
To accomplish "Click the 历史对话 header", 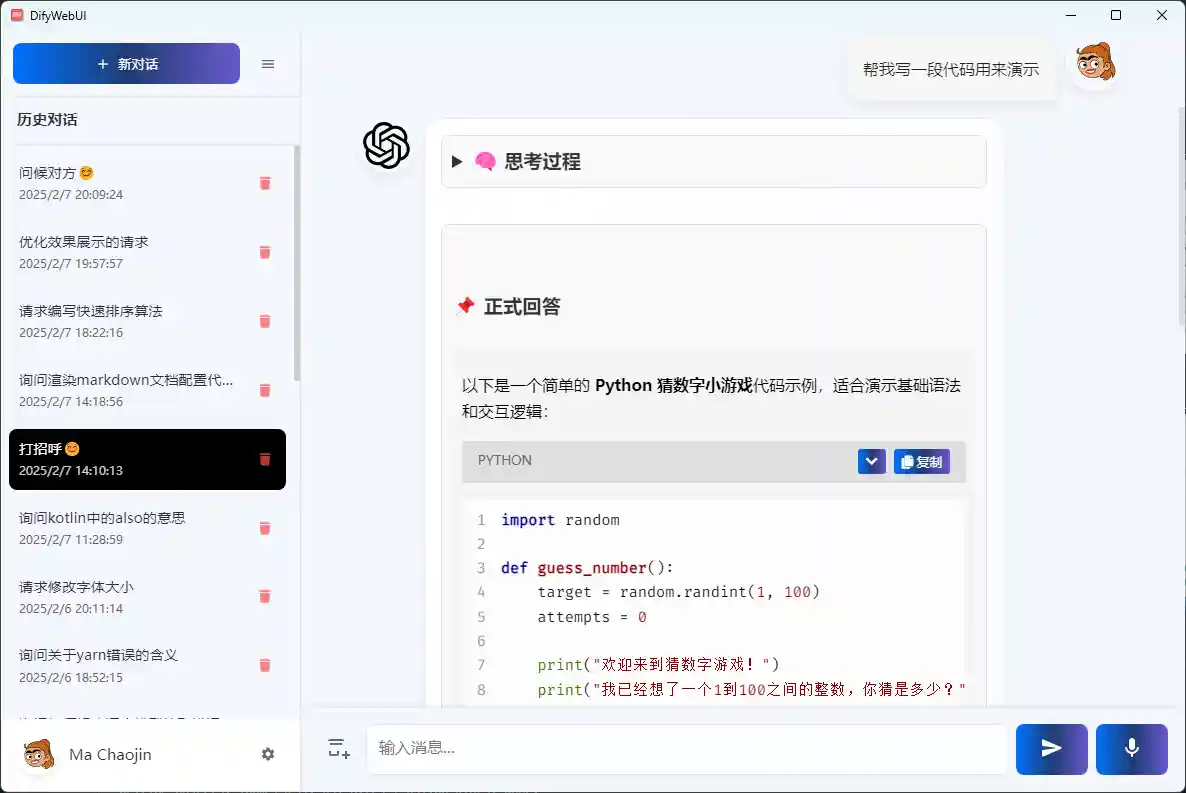I will point(47,120).
